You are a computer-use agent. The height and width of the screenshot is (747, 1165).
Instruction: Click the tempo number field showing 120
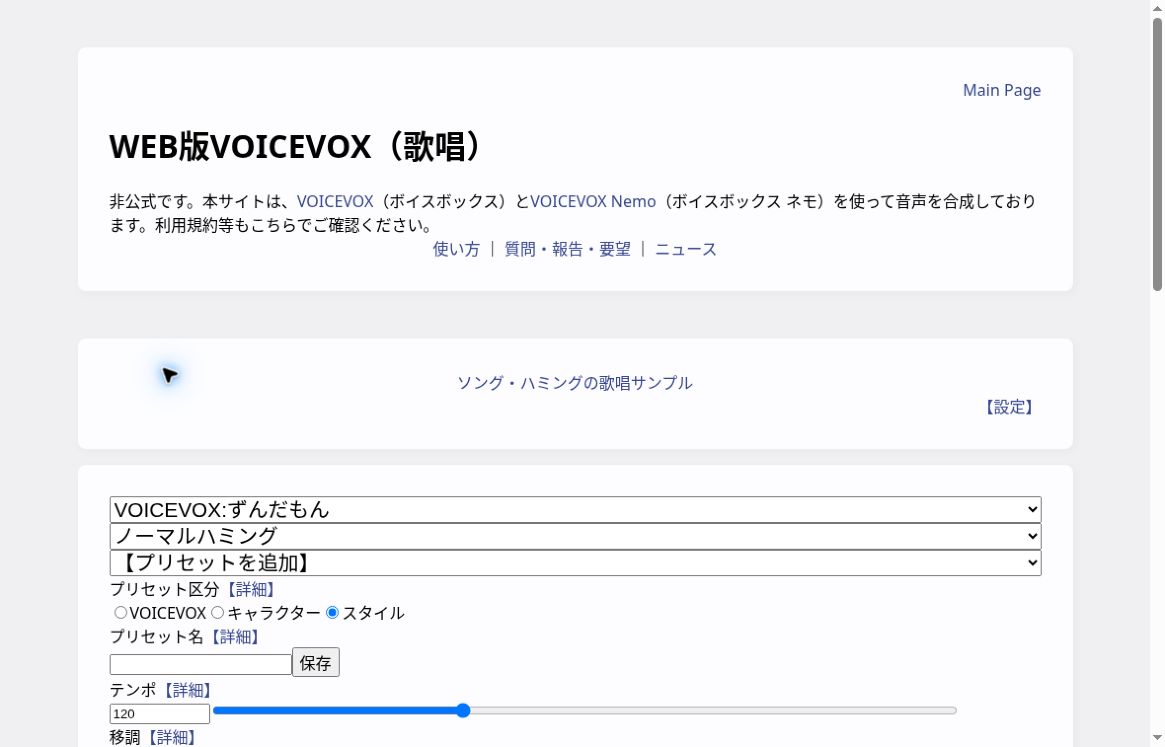coord(160,714)
